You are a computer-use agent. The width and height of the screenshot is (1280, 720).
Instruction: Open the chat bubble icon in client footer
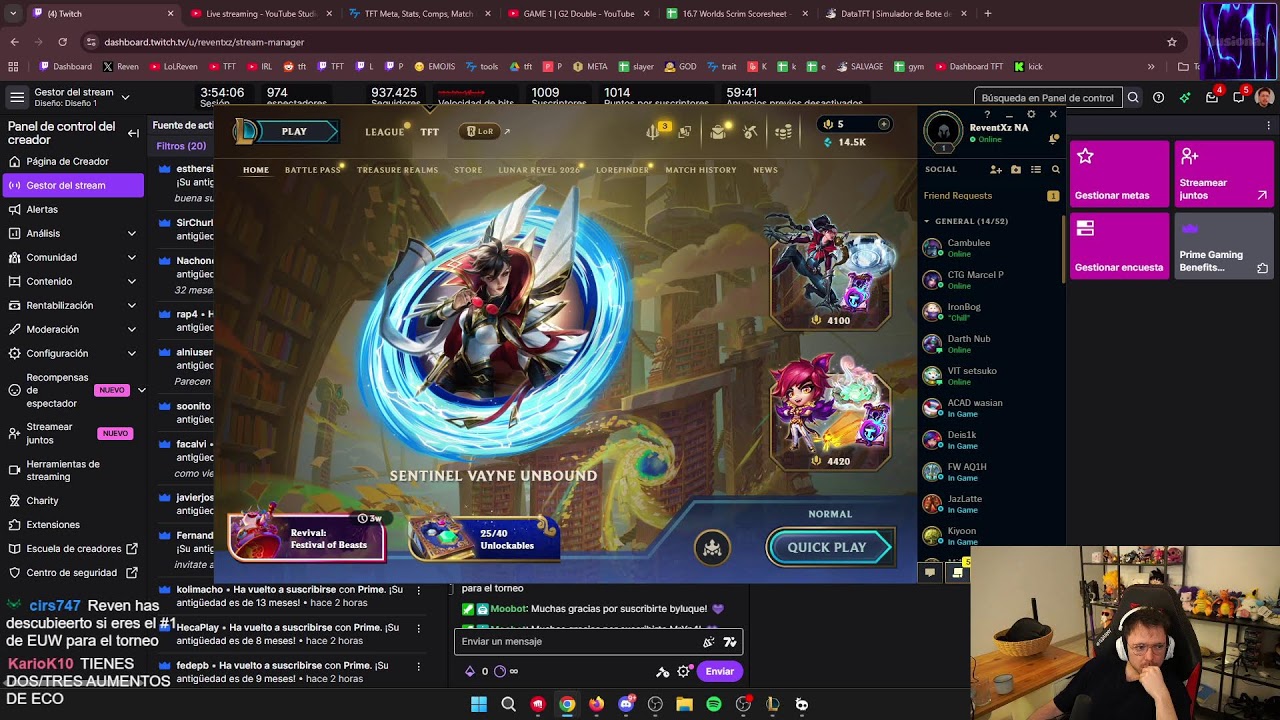tap(930, 573)
